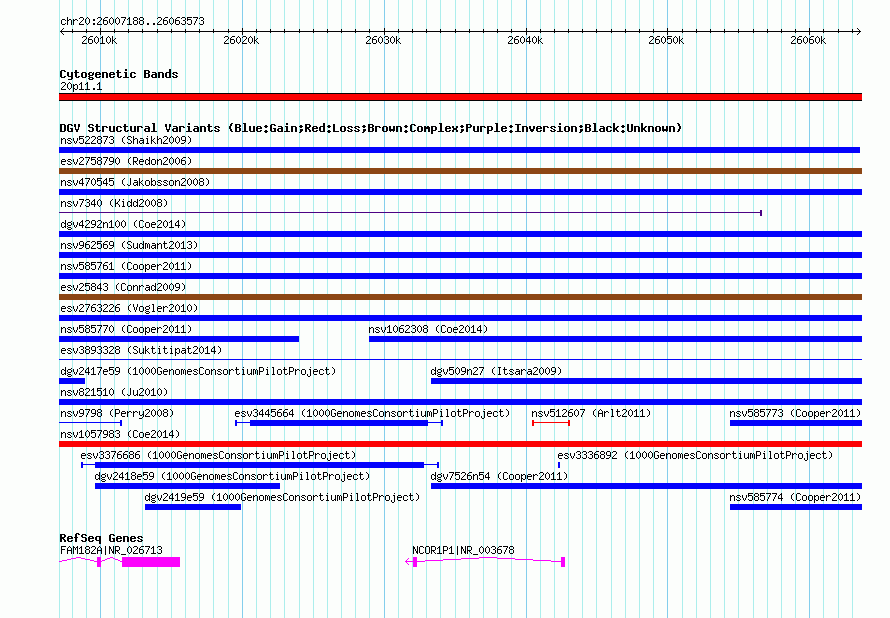Open the NCOR1P1|NR_003678 gene label
This screenshot has height=618, width=890.
pyautogui.click(x=463, y=550)
